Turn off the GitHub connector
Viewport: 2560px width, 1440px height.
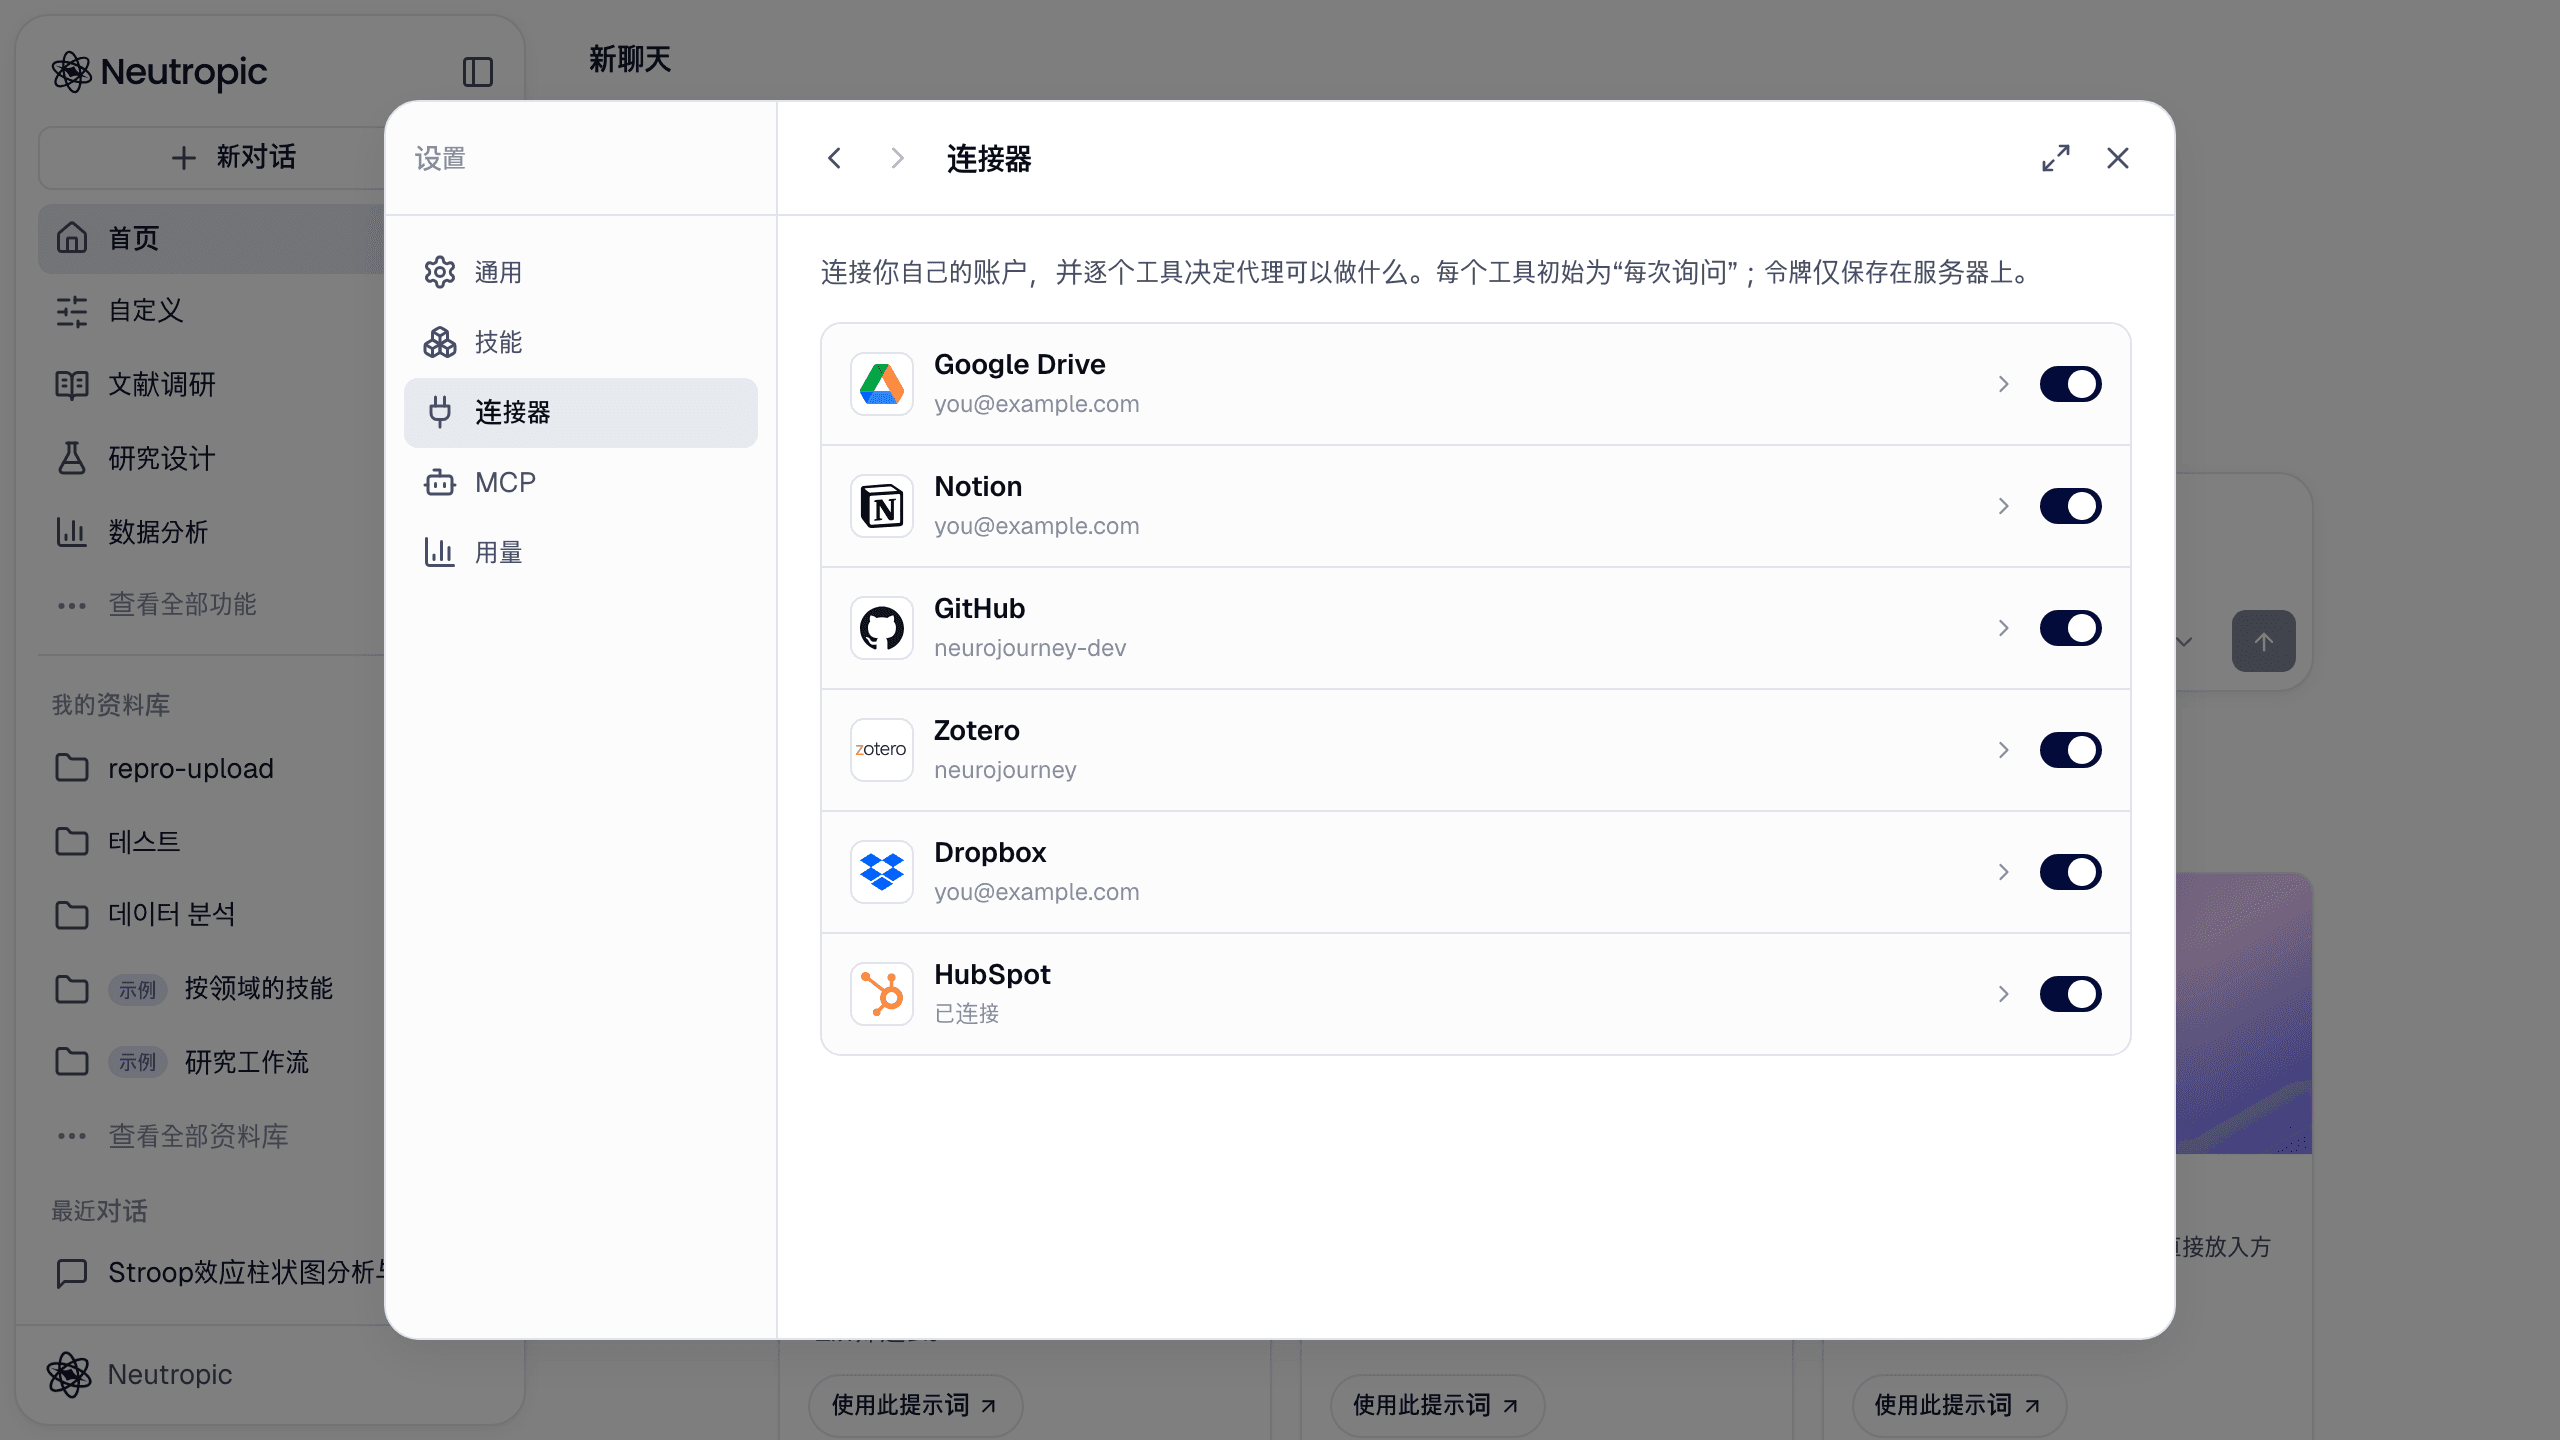(x=2070, y=628)
